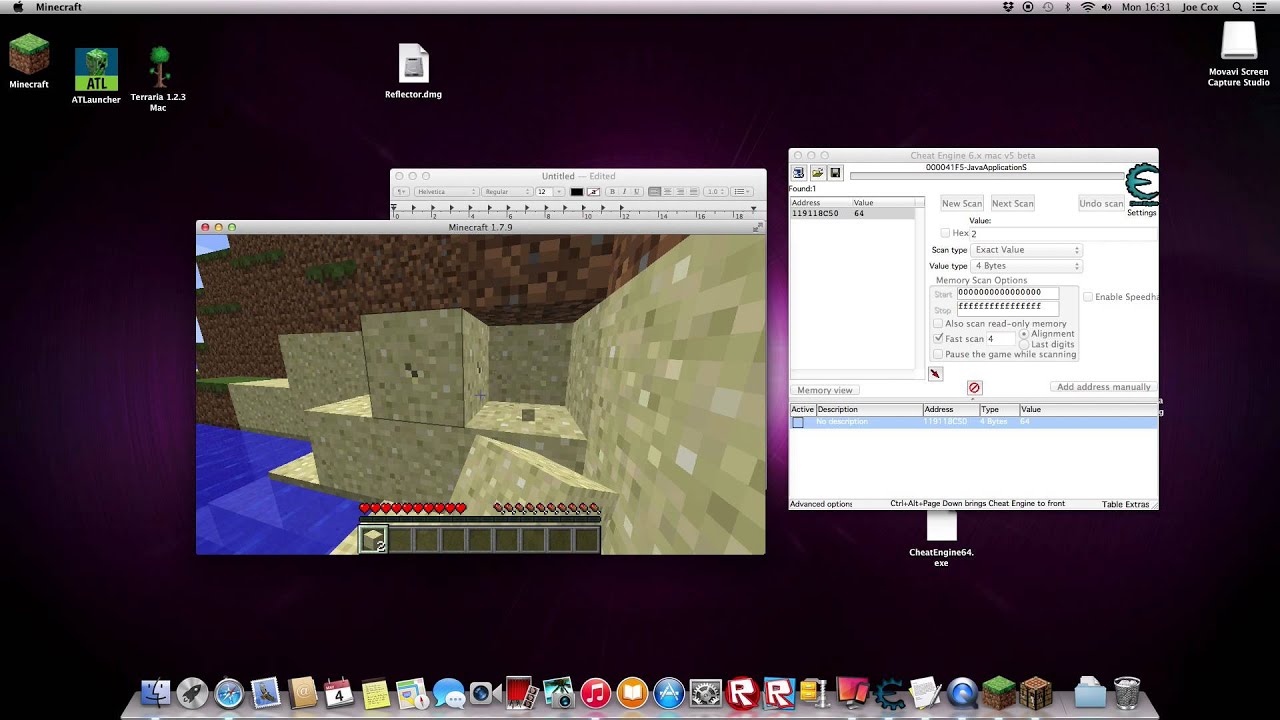The width and height of the screenshot is (1280, 720).
Task: Open list bullets dropdown in TextEdit
Action: point(742,192)
